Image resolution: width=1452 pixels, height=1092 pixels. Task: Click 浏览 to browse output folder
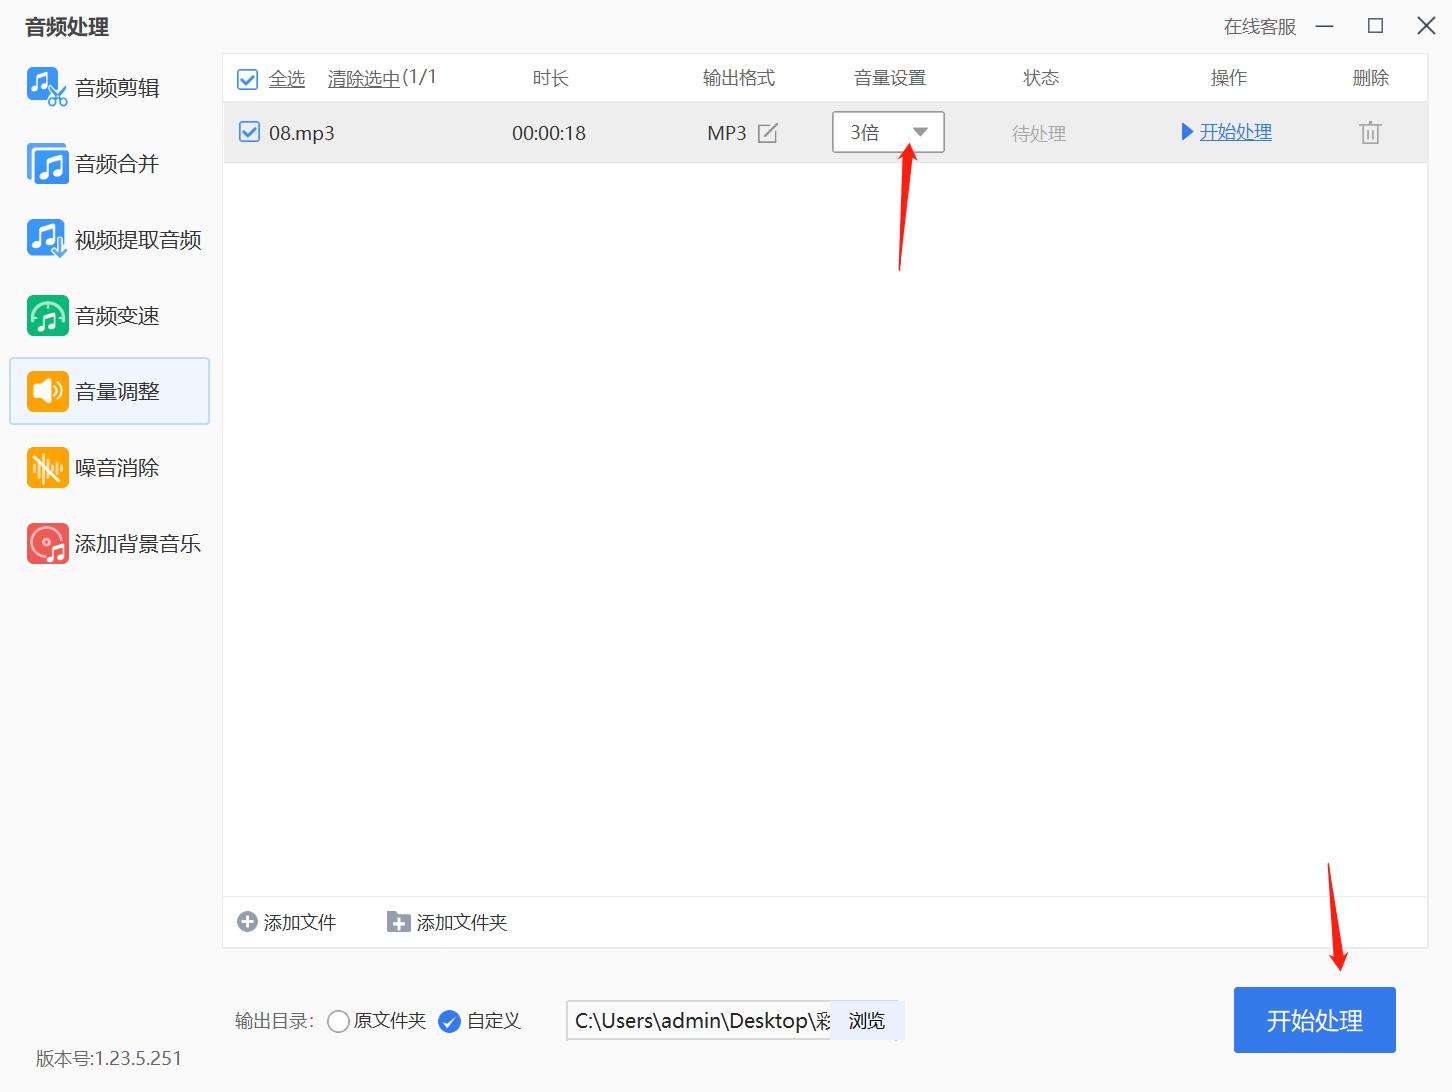pyautogui.click(x=866, y=1020)
